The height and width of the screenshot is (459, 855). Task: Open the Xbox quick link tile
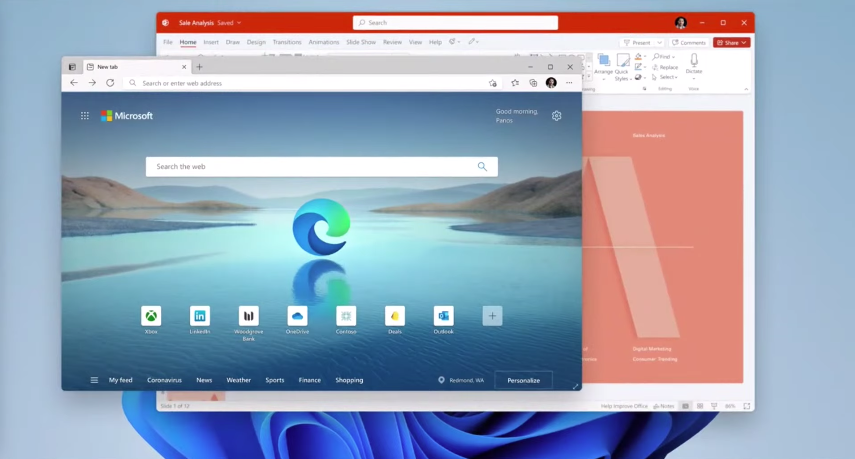click(x=151, y=316)
